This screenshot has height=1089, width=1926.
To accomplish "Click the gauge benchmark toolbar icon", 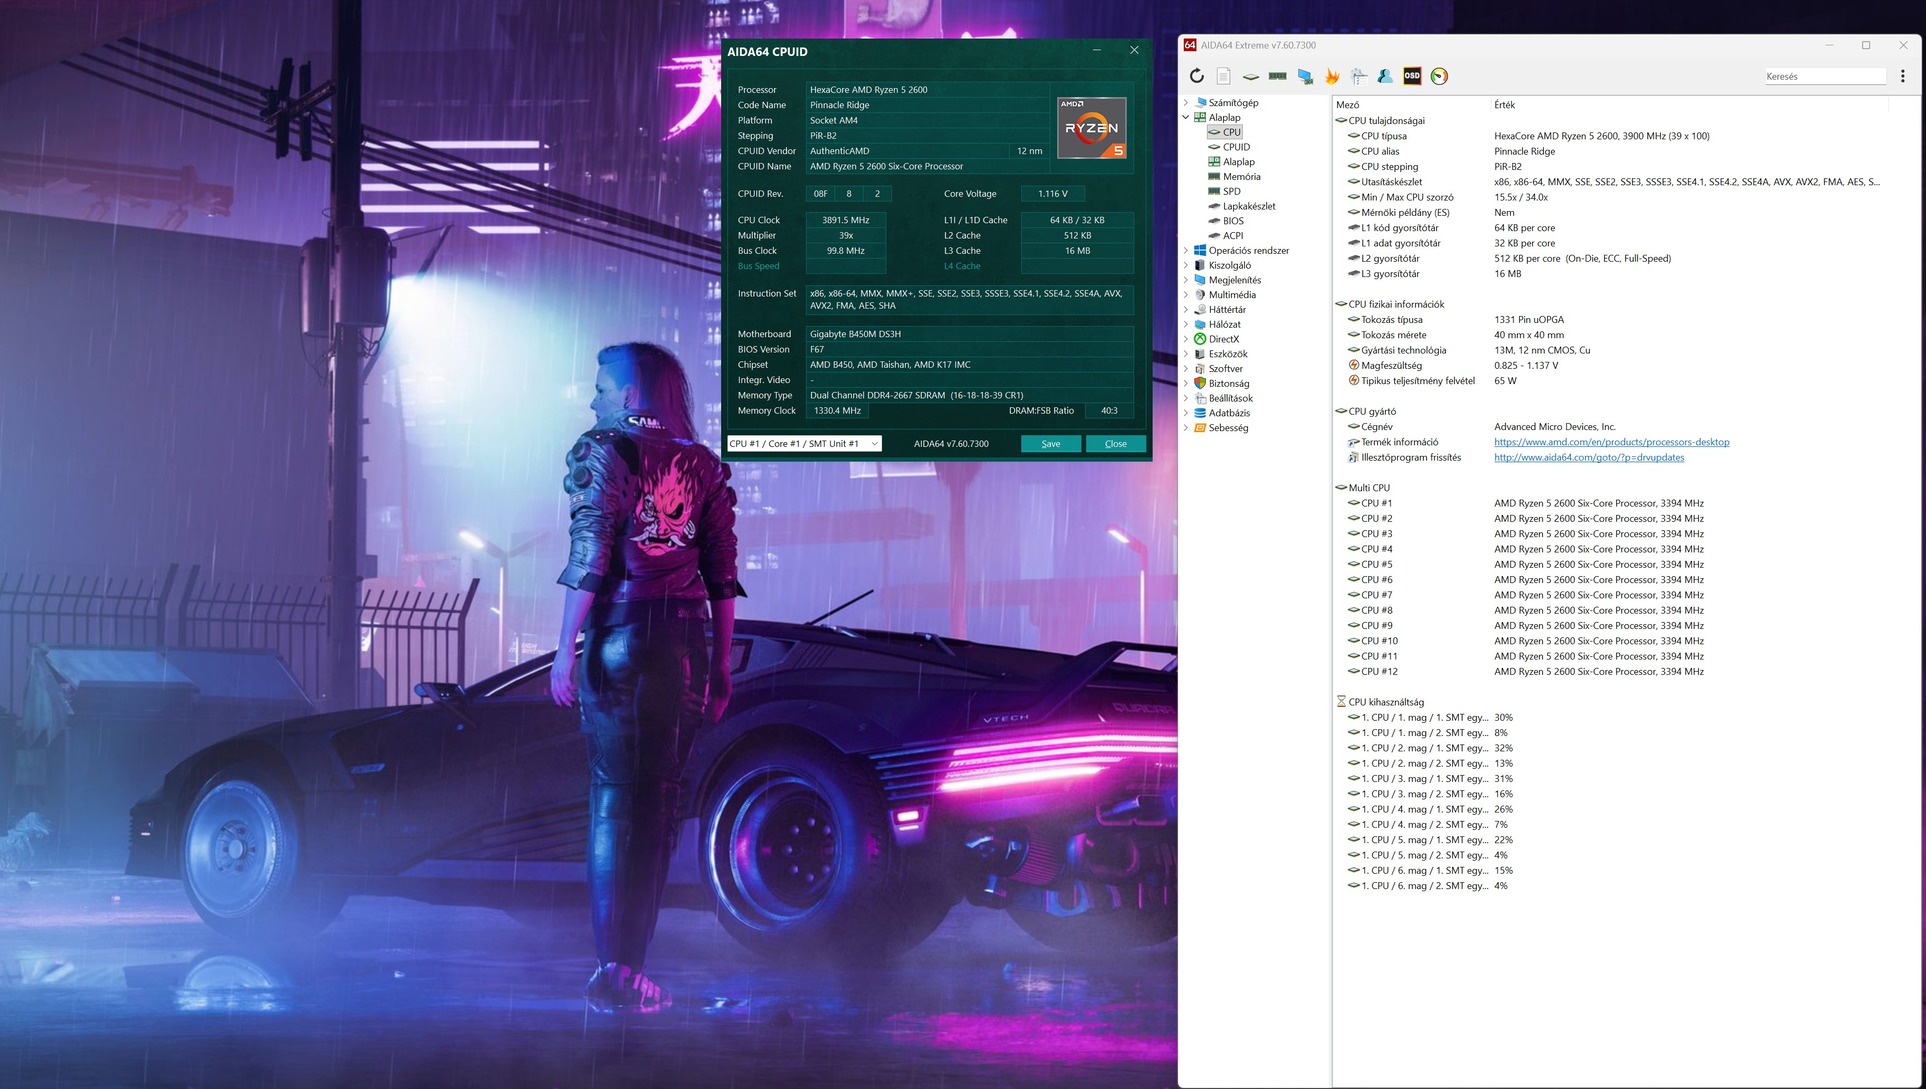I will pos(1439,76).
